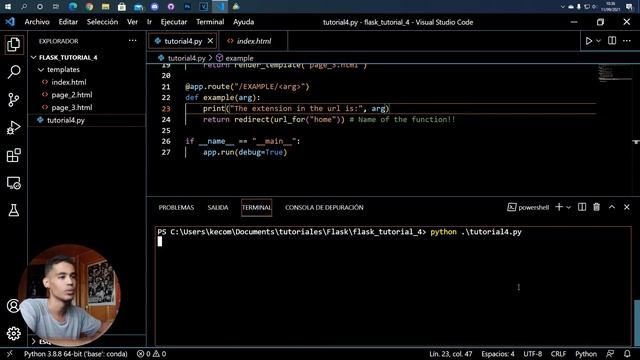Image resolution: width=640 pixels, height=360 pixels.
Task: Change indentation via Espacios: 4
Action: tap(498, 353)
